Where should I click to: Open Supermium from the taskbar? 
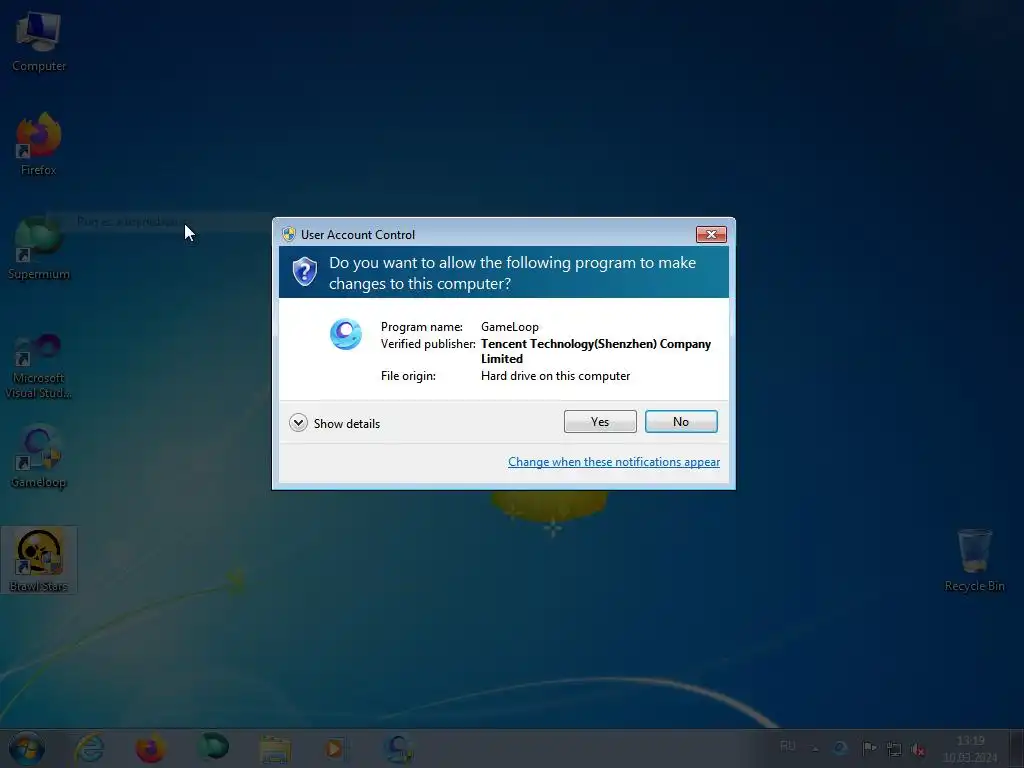point(212,748)
